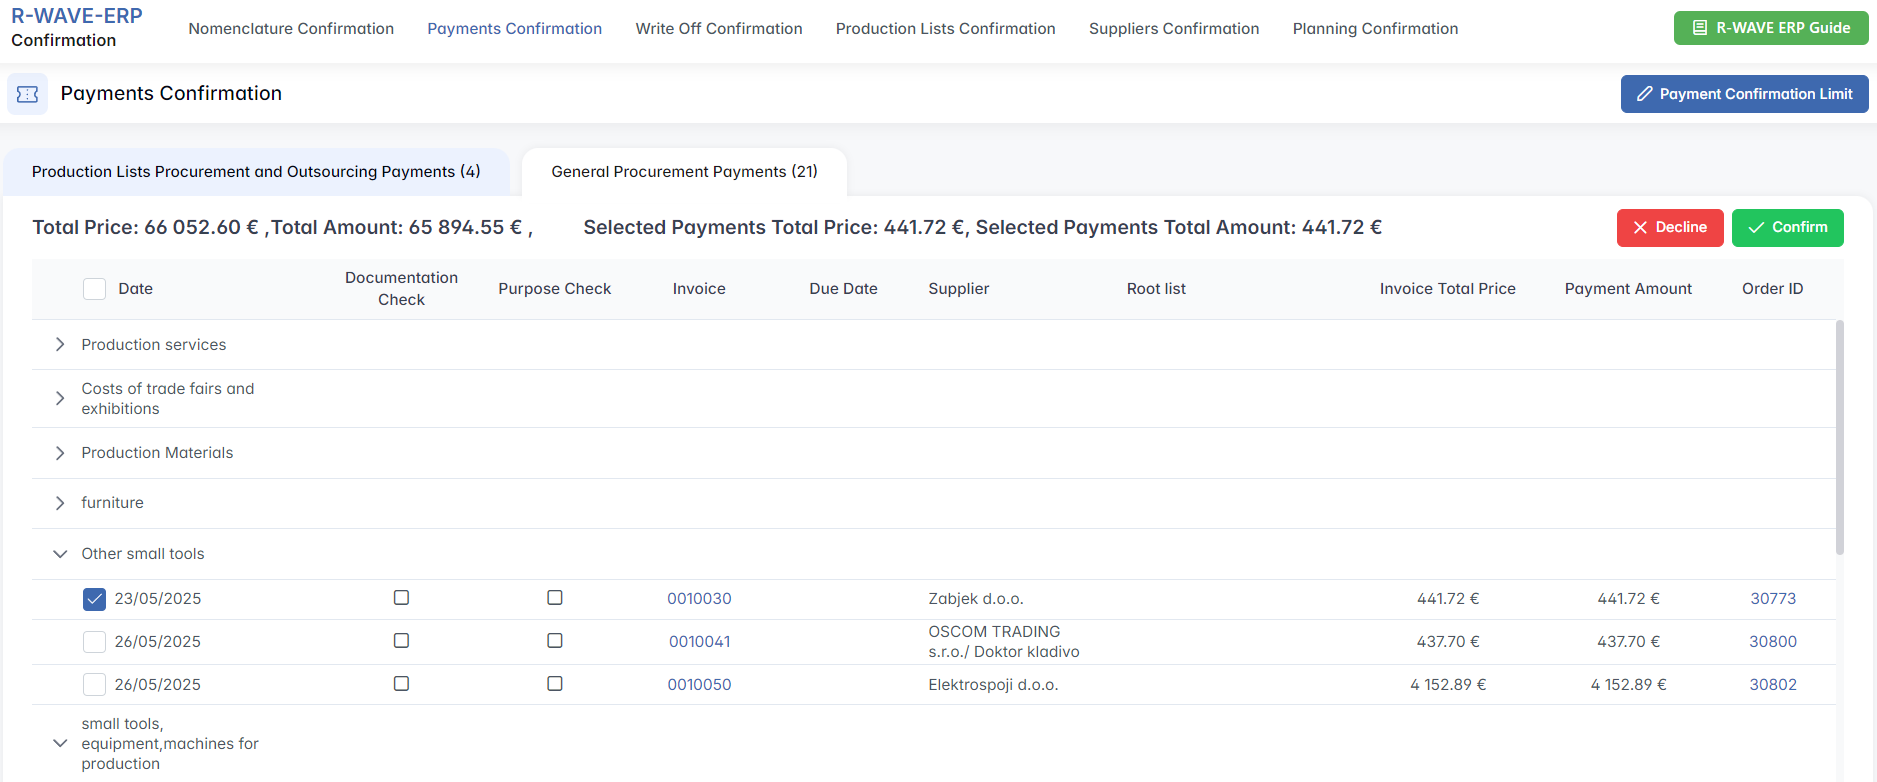Select all payments with the header checkbox
The image size is (1877, 782).
tap(94, 289)
